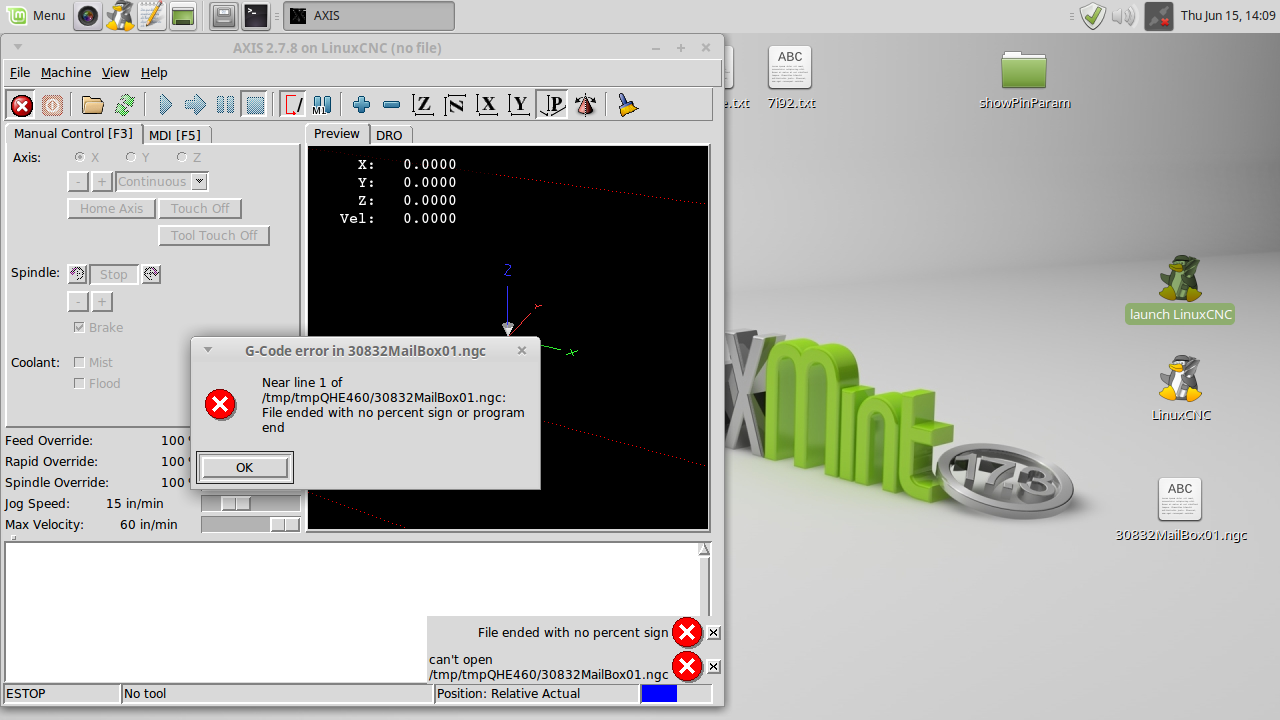Switch to the Preview tab
This screenshot has height=720, width=1280.
click(x=337, y=133)
